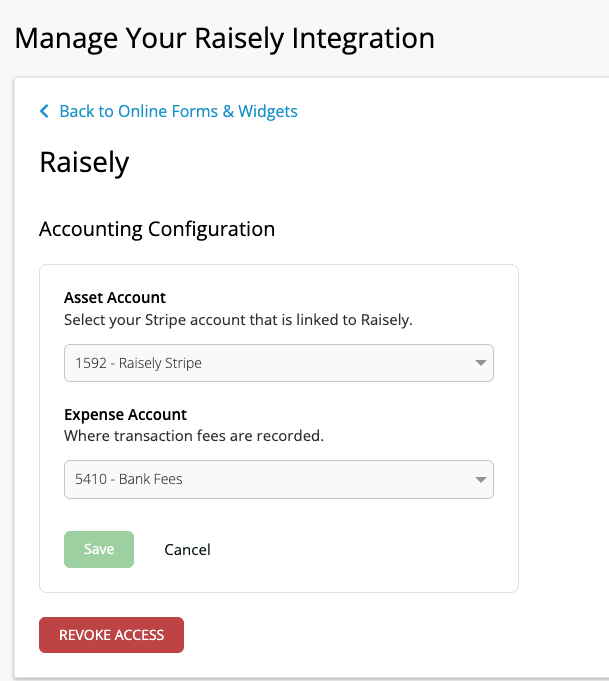Go back to Online Forms & Widgets

(178, 111)
